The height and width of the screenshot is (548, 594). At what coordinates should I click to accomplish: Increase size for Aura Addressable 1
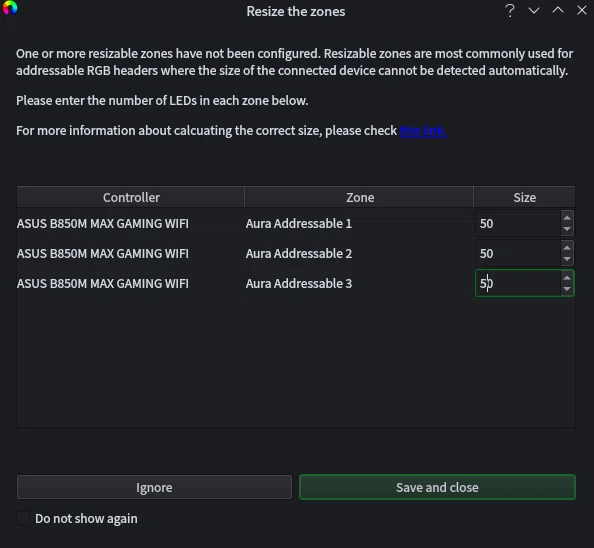click(567, 218)
